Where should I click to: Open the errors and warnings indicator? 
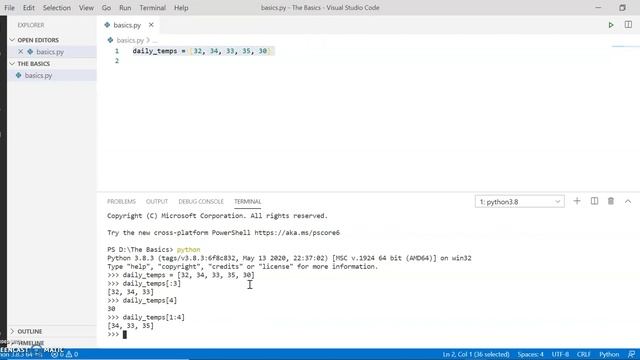pyautogui.click(x=64, y=354)
